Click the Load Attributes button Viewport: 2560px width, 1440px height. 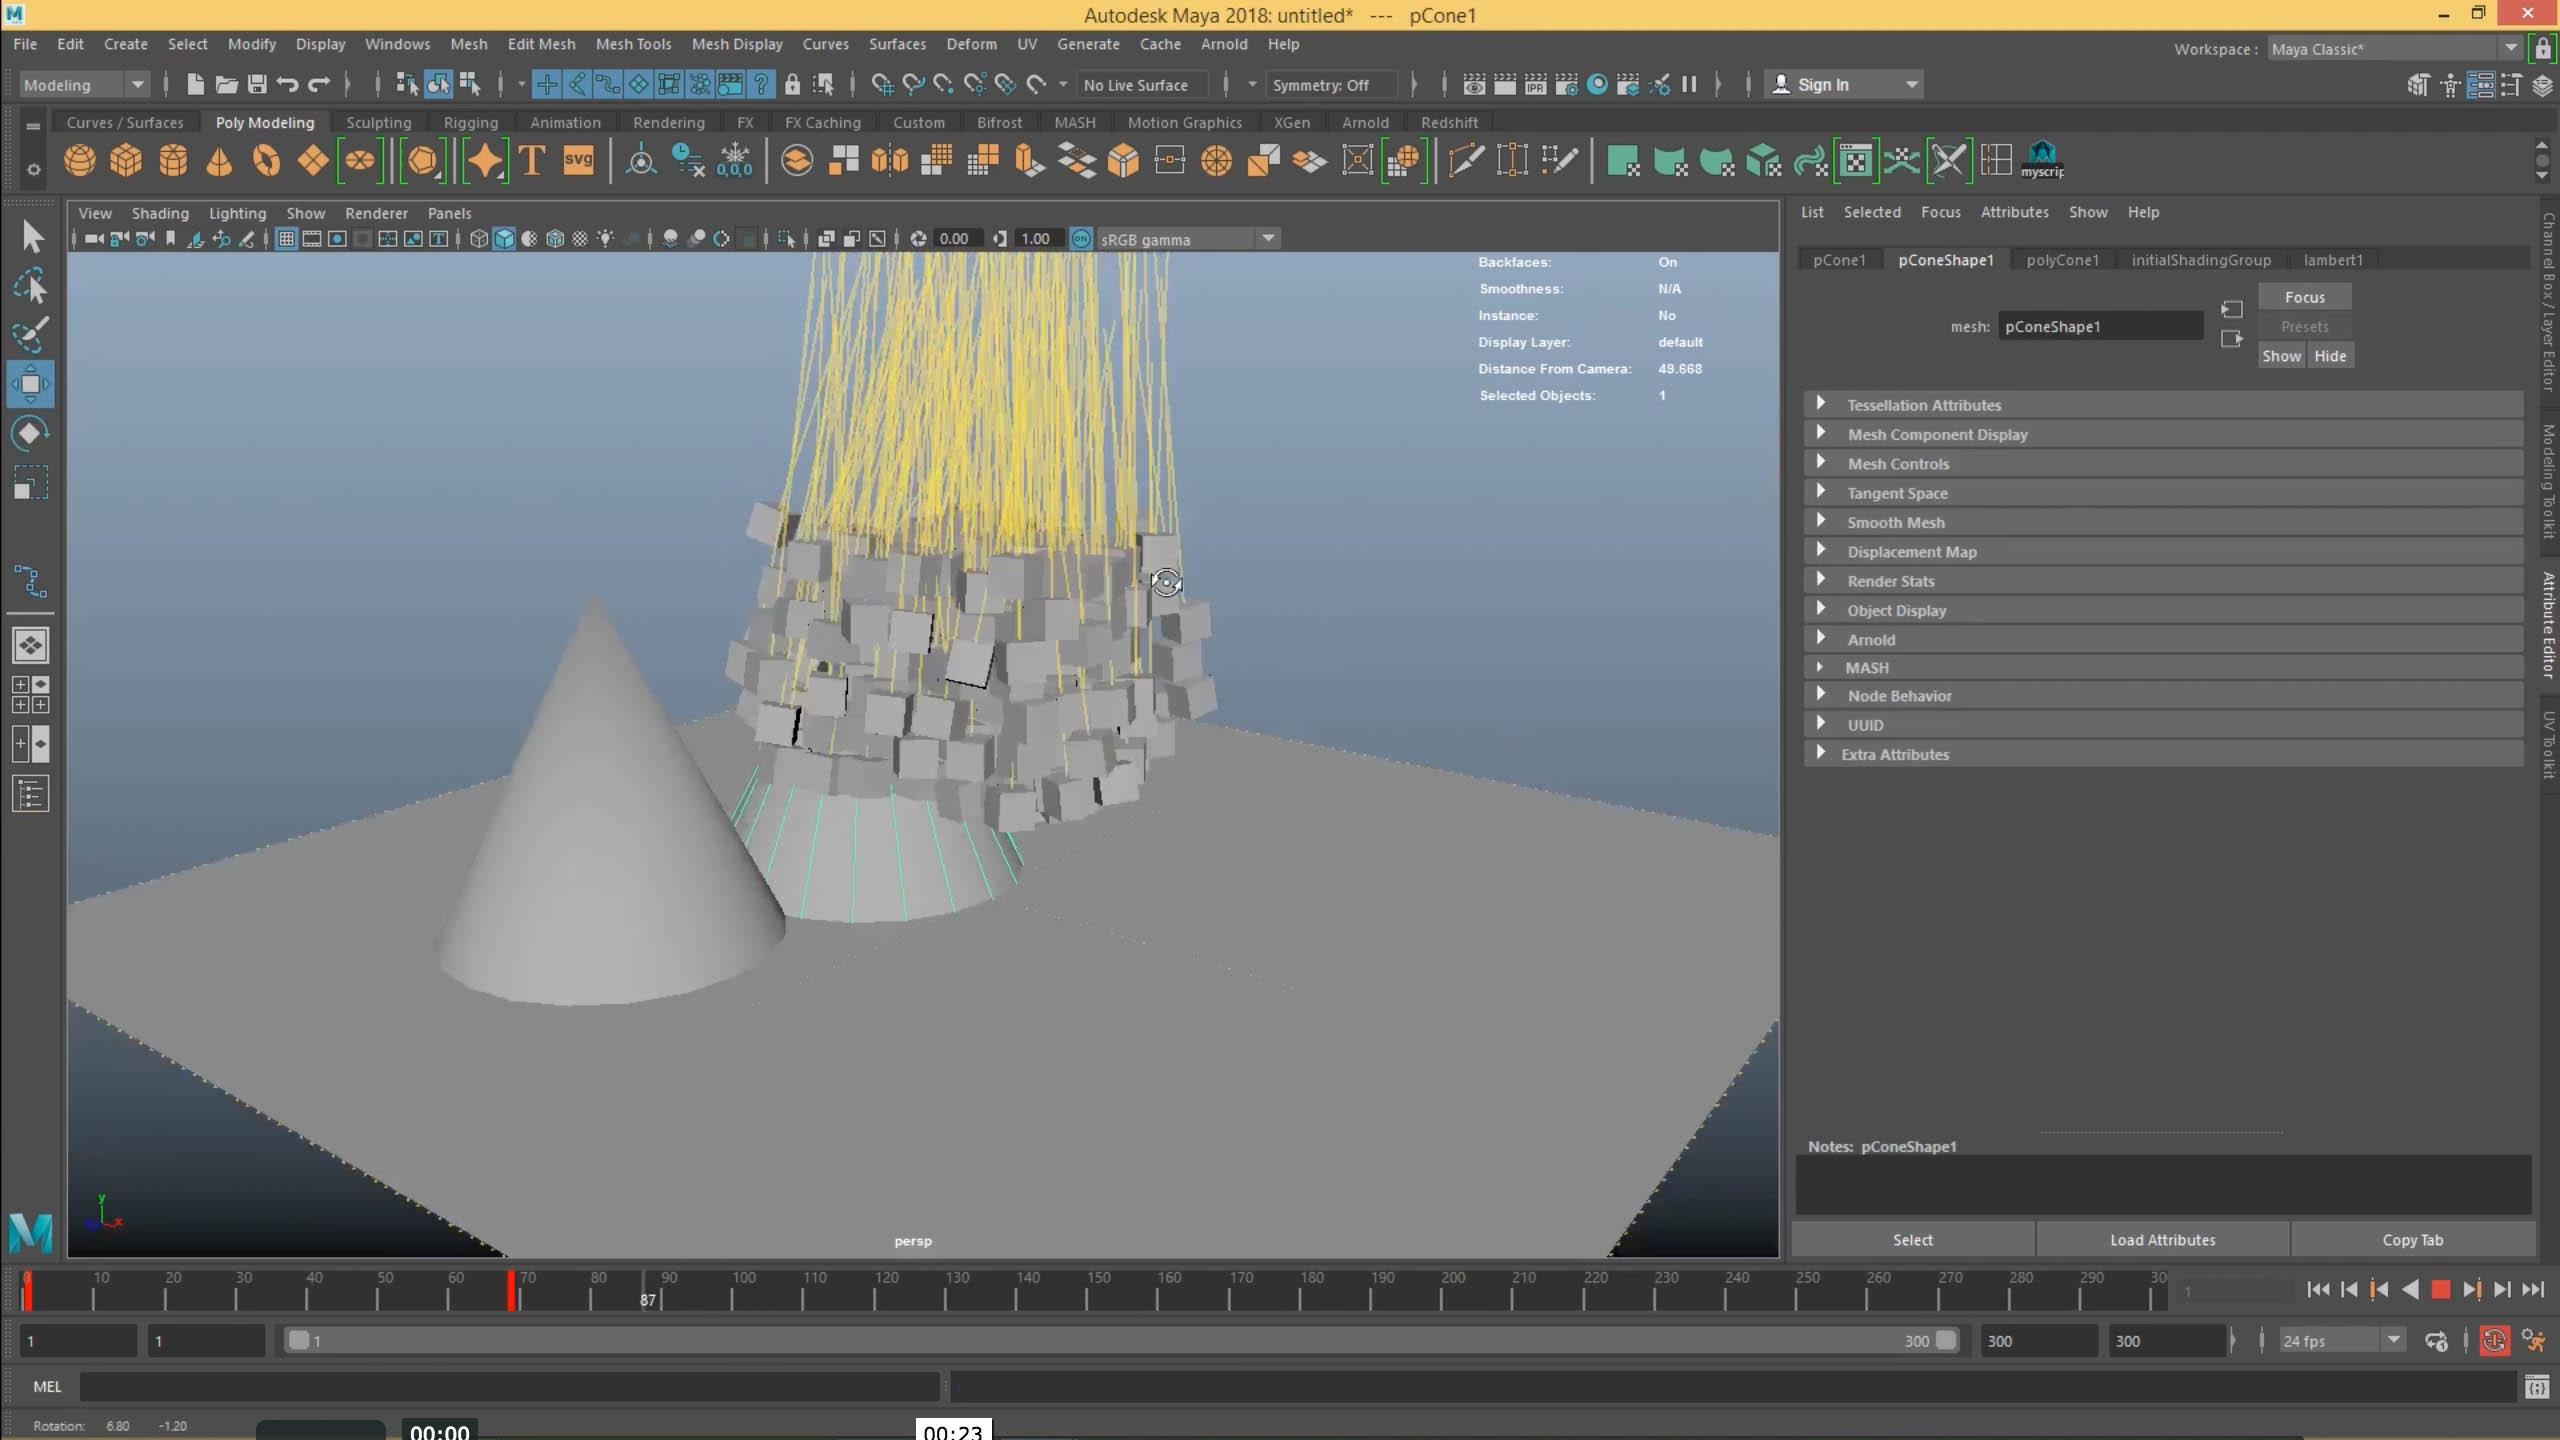(x=2162, y=1240)
